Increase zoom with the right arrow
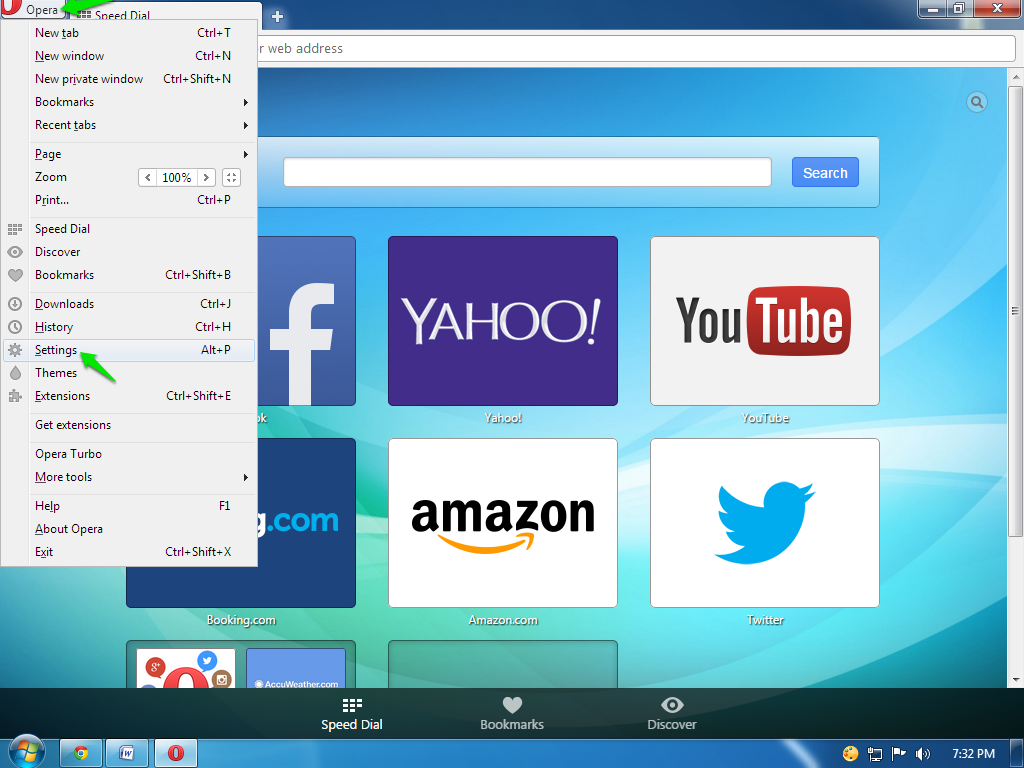Viewport: 1024px width, 768px height. point(206,177)
